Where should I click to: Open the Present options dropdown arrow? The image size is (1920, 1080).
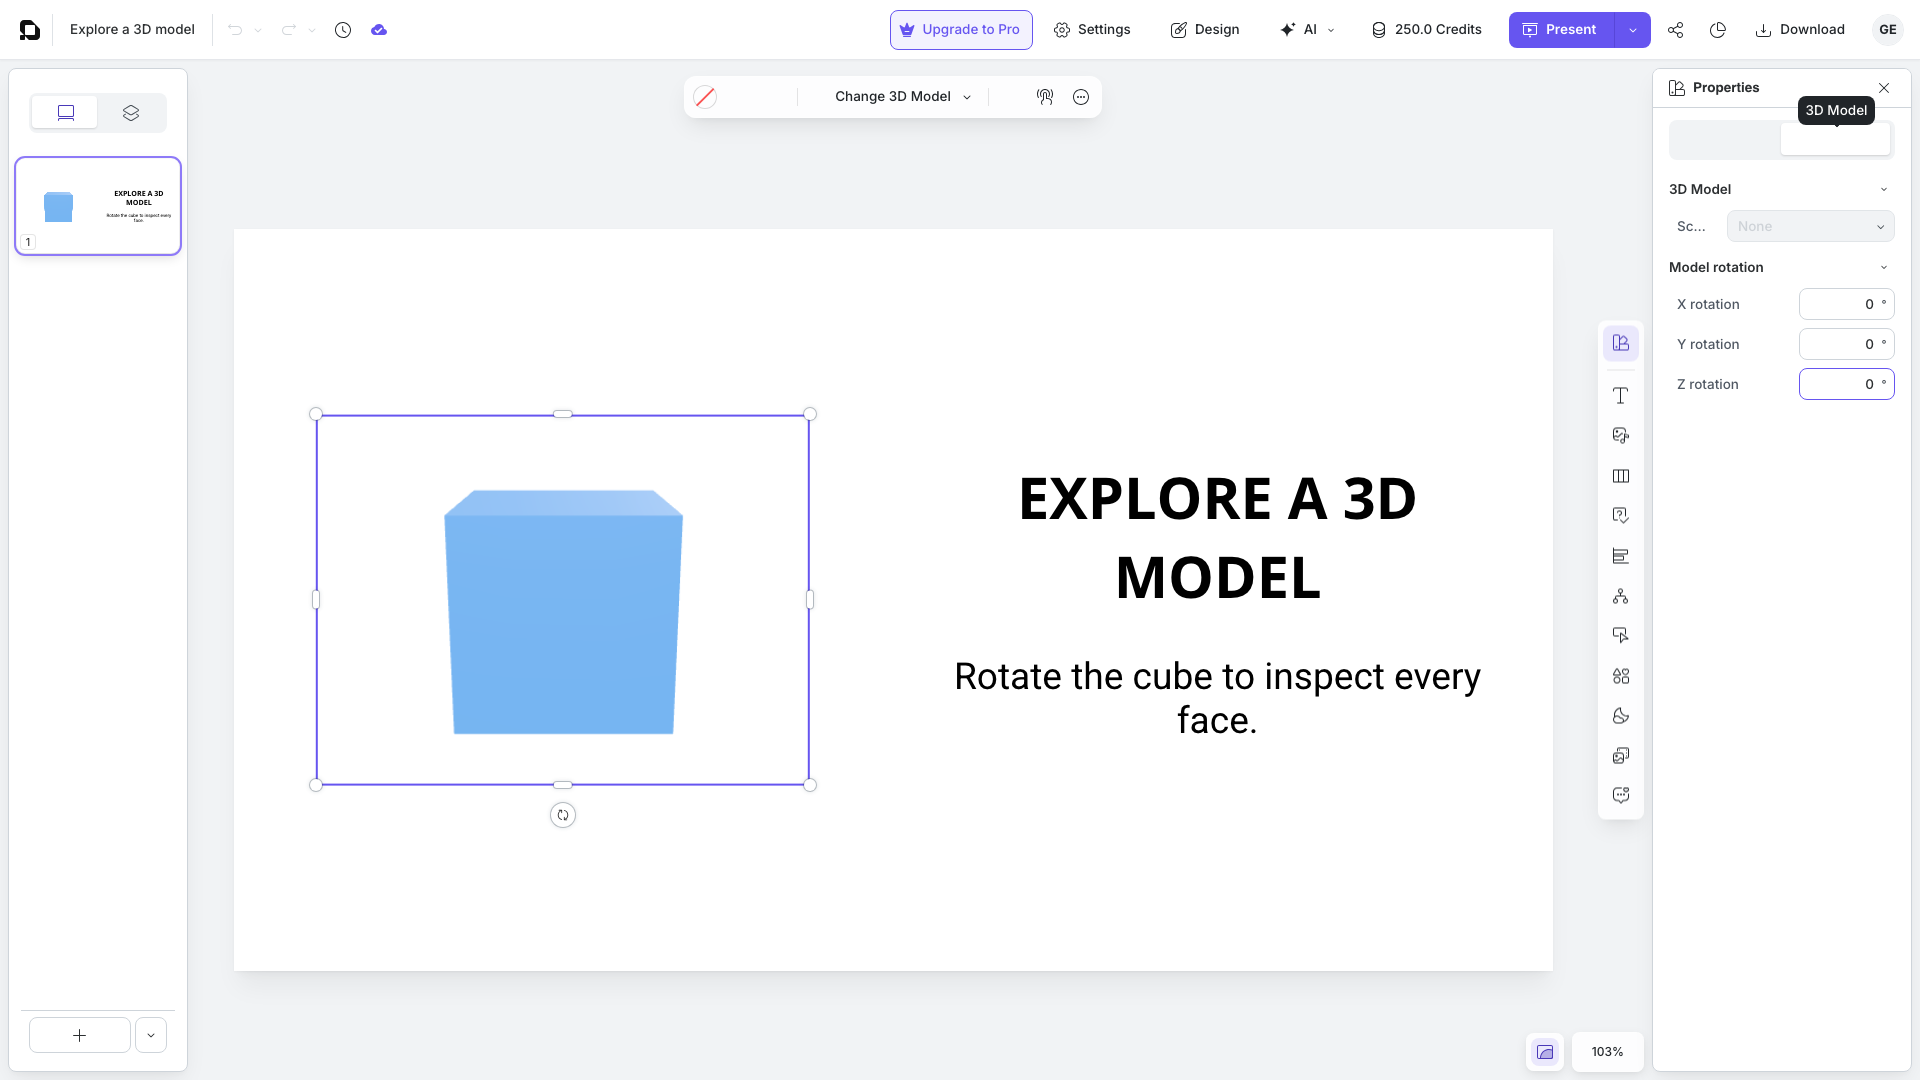click(x=1633, y=30)
